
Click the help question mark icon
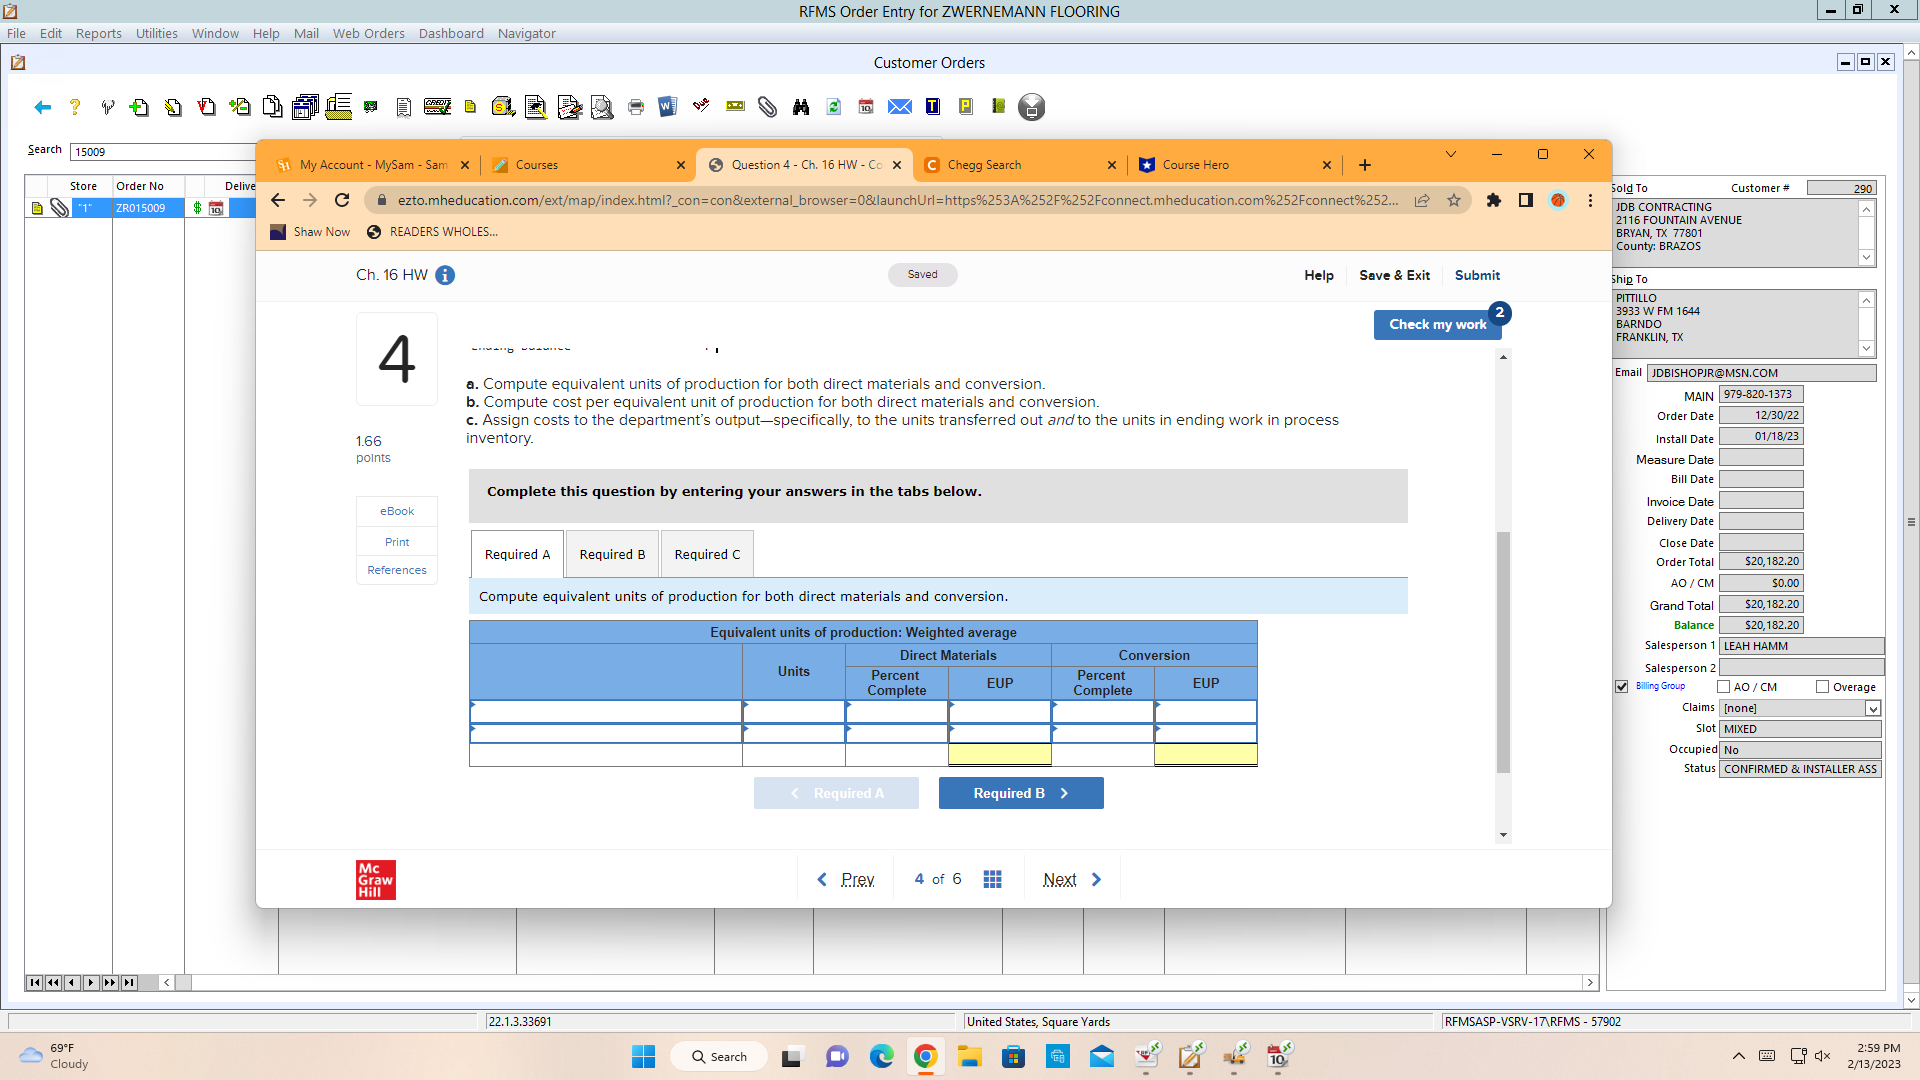(x=74, y=107)
